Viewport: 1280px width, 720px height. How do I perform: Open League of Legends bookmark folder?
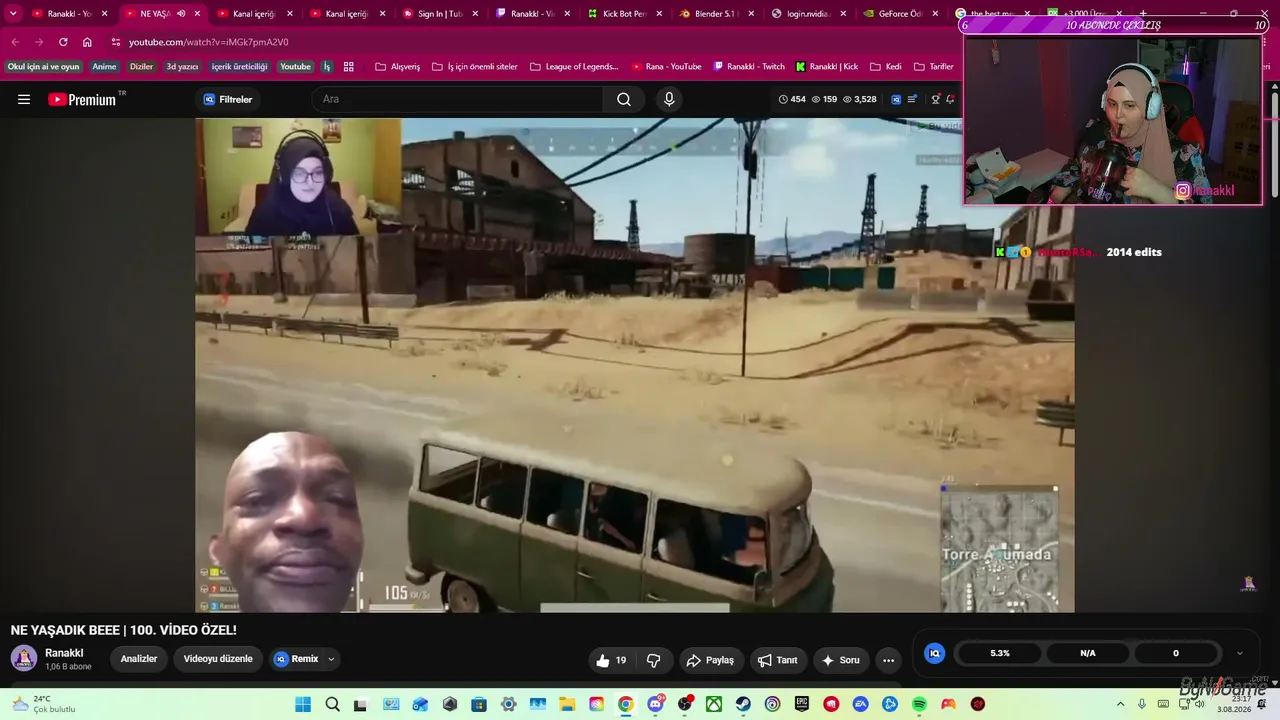pos(574,67)
